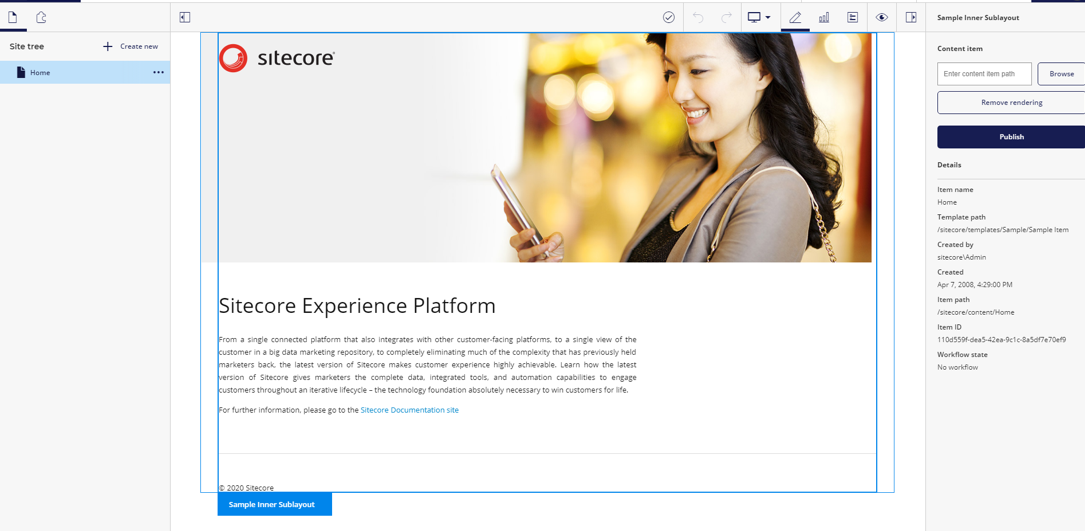This screenshot has width=1085, height=531.
Task: Click the Sample Inner Sublayout blue label
Action: 275,505
